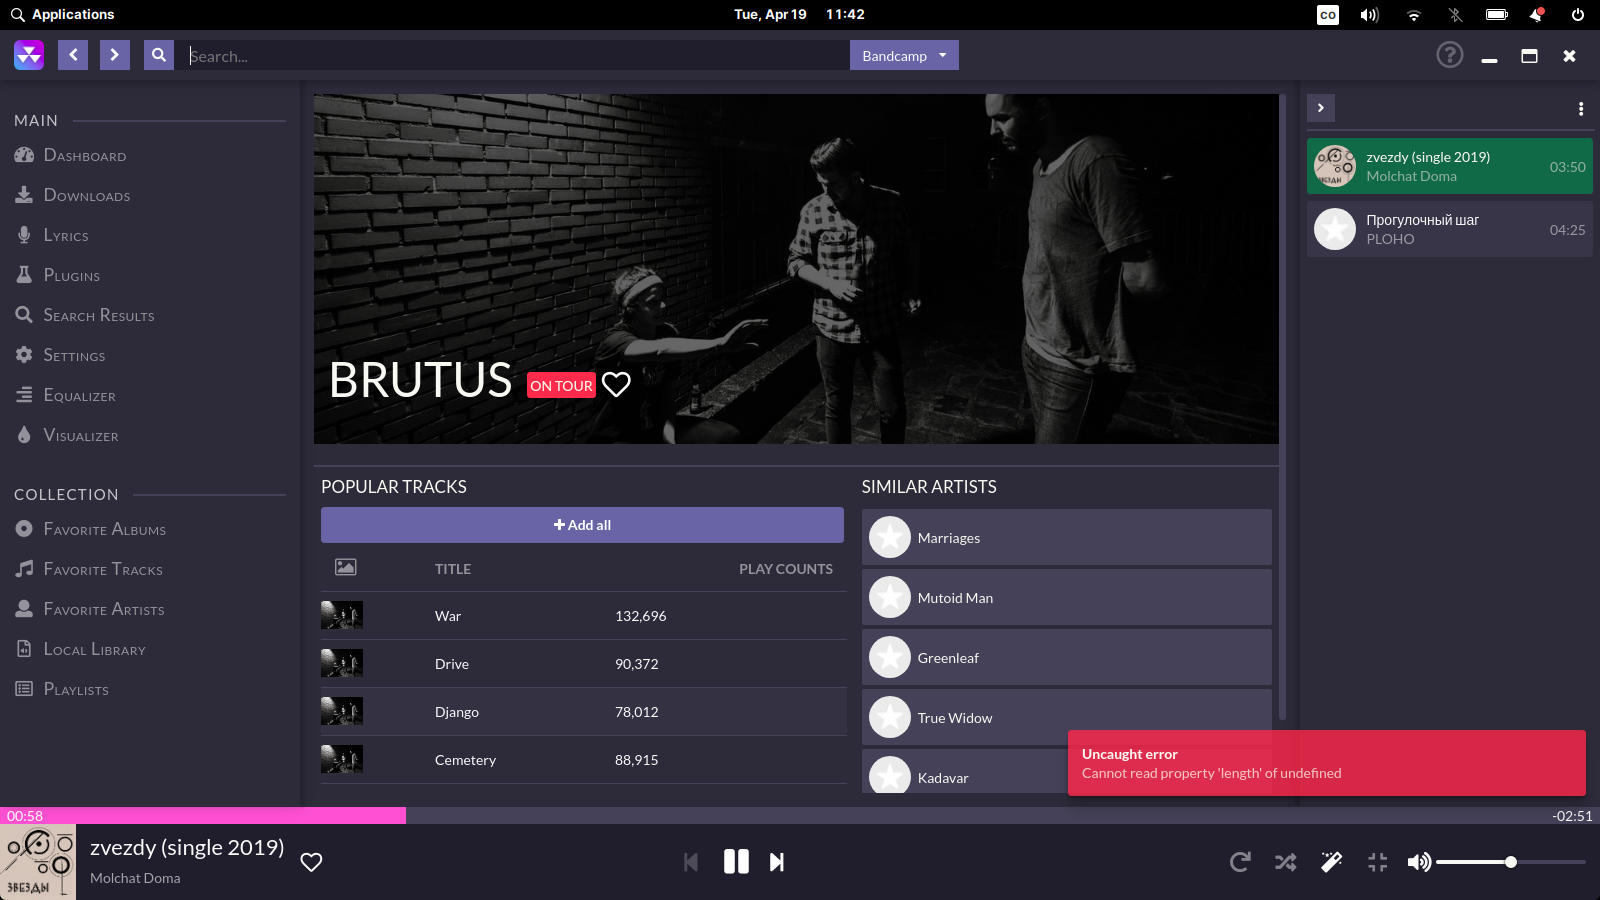The image size is (1600, 900).
Task: Open the Applications menu
Action: click(x=62, y=14)
